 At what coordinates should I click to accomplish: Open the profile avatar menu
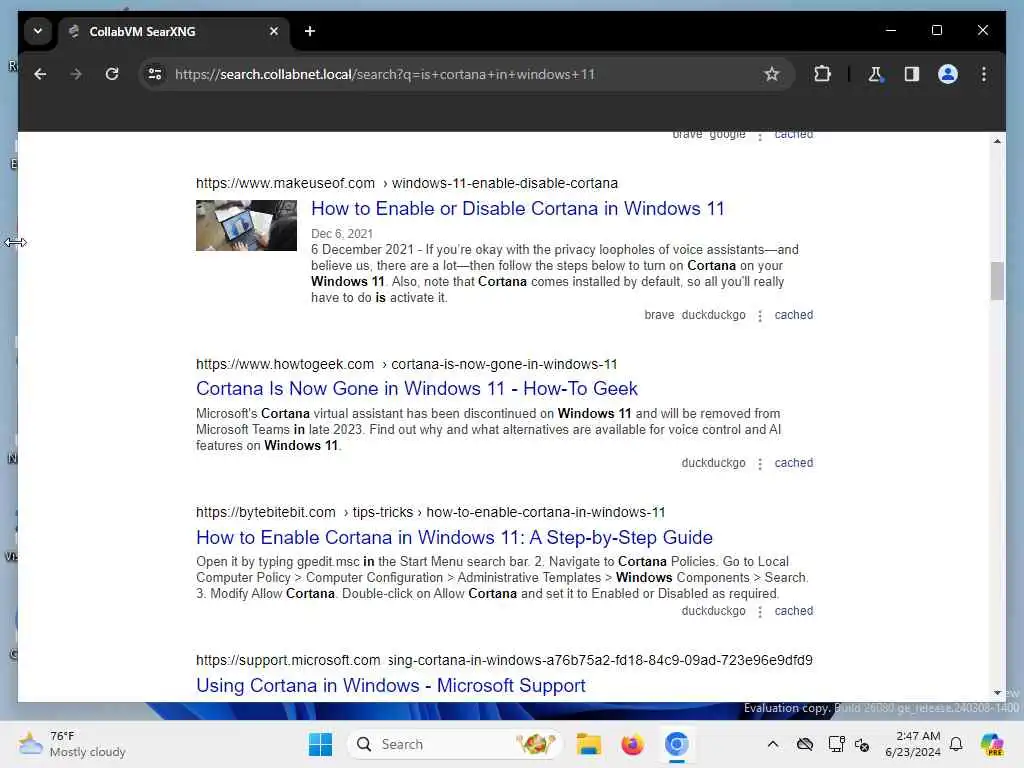click(x=948, y=74)
